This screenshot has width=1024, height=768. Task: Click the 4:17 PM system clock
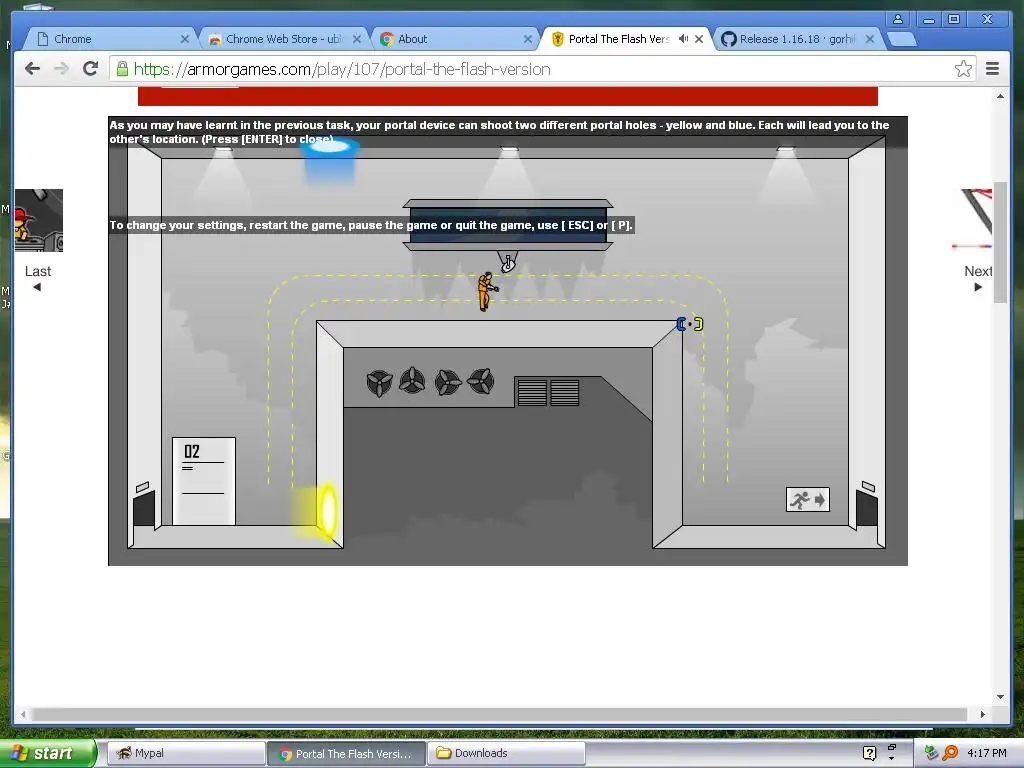pyautogui.click(x=987, y=753)
